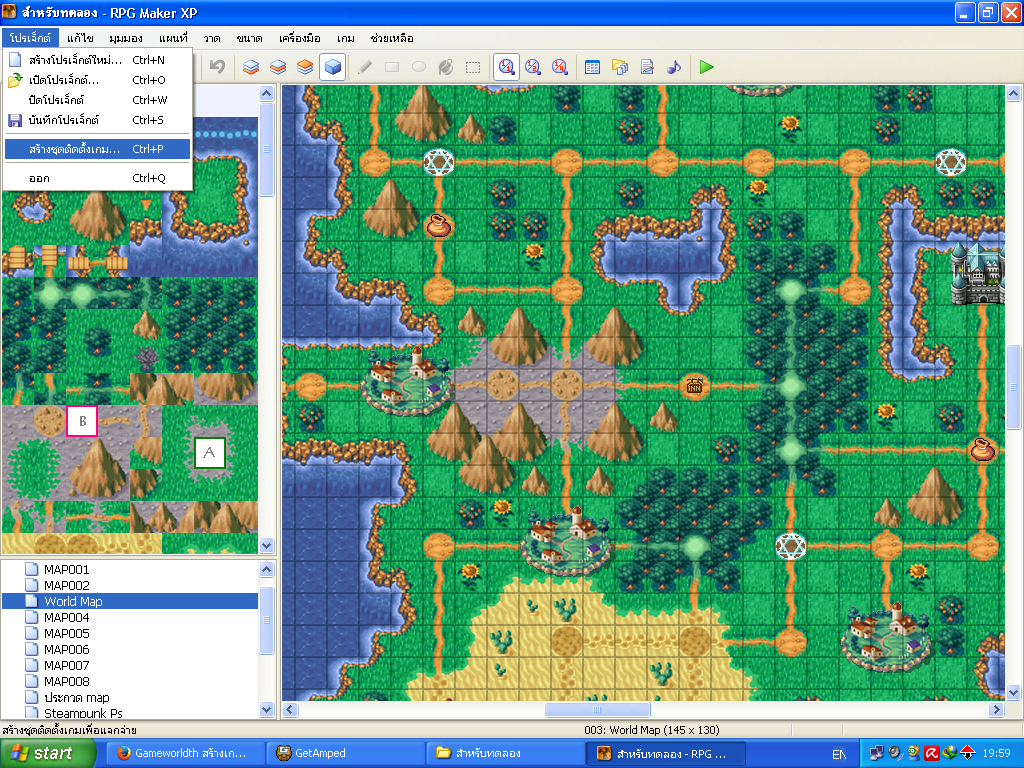
Task: Open the มุมมอง menu
Action: (125, 38)
